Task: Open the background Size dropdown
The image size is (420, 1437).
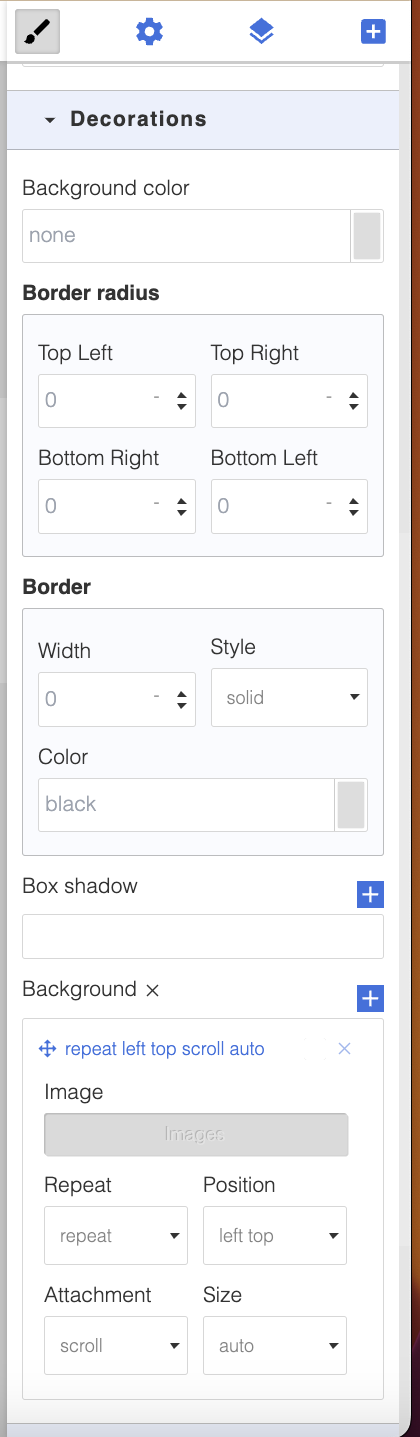Action: tap(275, 1346)
